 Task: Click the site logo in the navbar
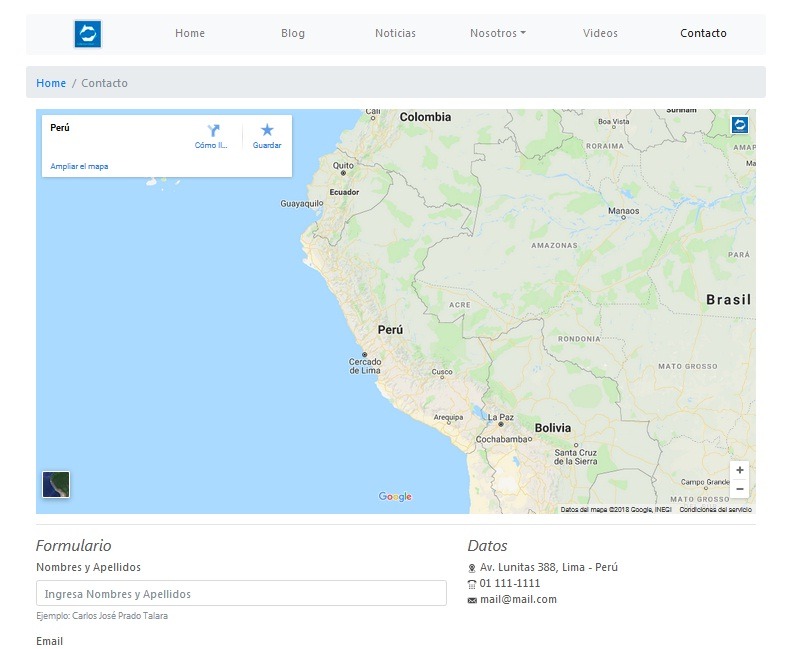[87, 34]
